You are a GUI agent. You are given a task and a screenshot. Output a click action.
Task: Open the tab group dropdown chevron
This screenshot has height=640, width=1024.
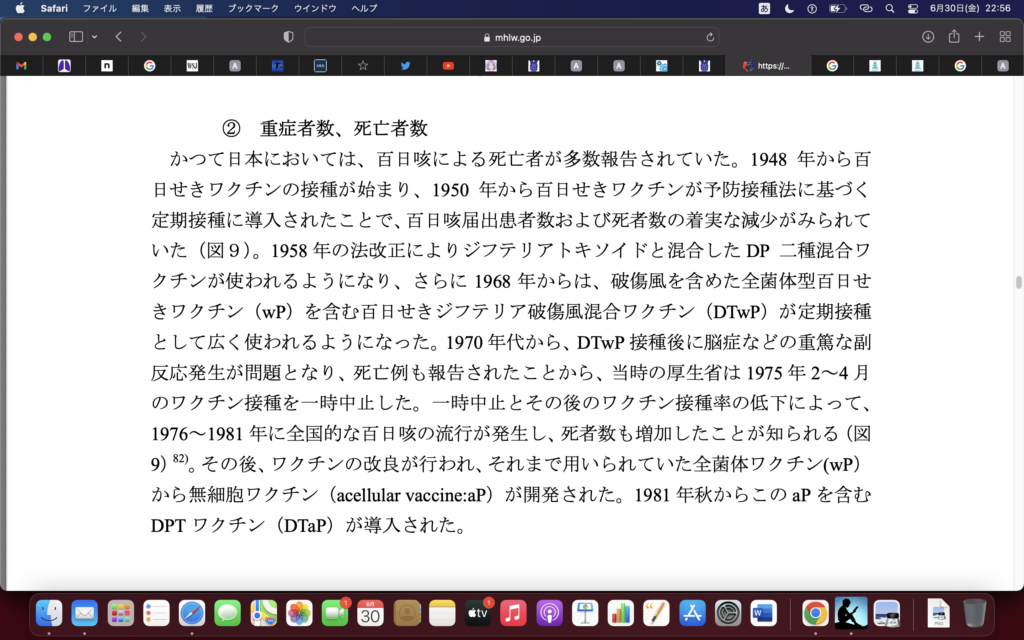[x=95, y=37]
